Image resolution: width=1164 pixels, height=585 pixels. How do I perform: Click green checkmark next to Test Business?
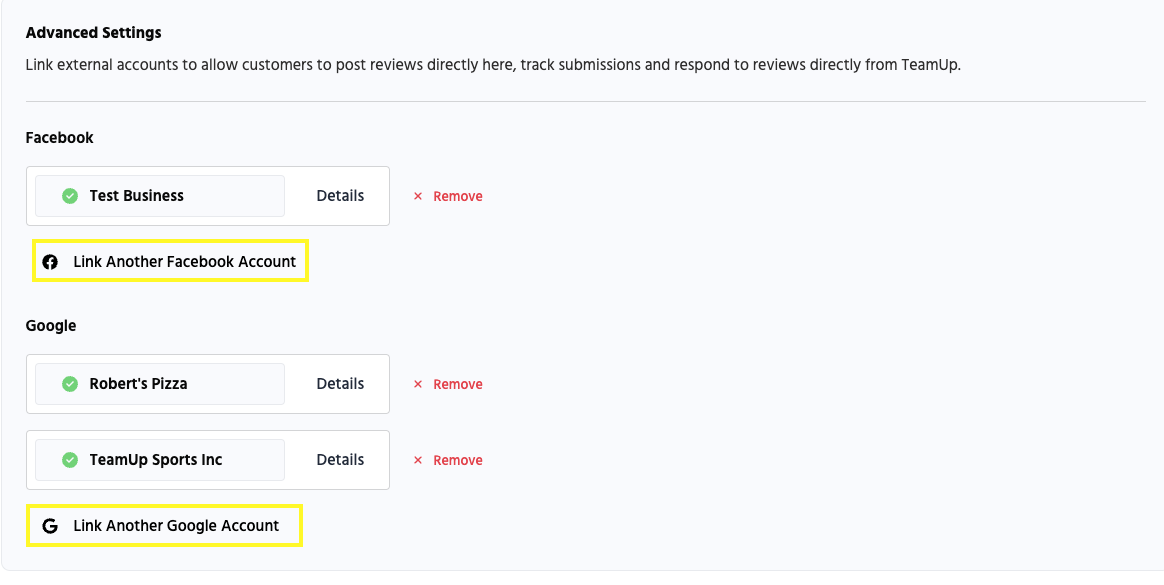[x=70, y=196]
